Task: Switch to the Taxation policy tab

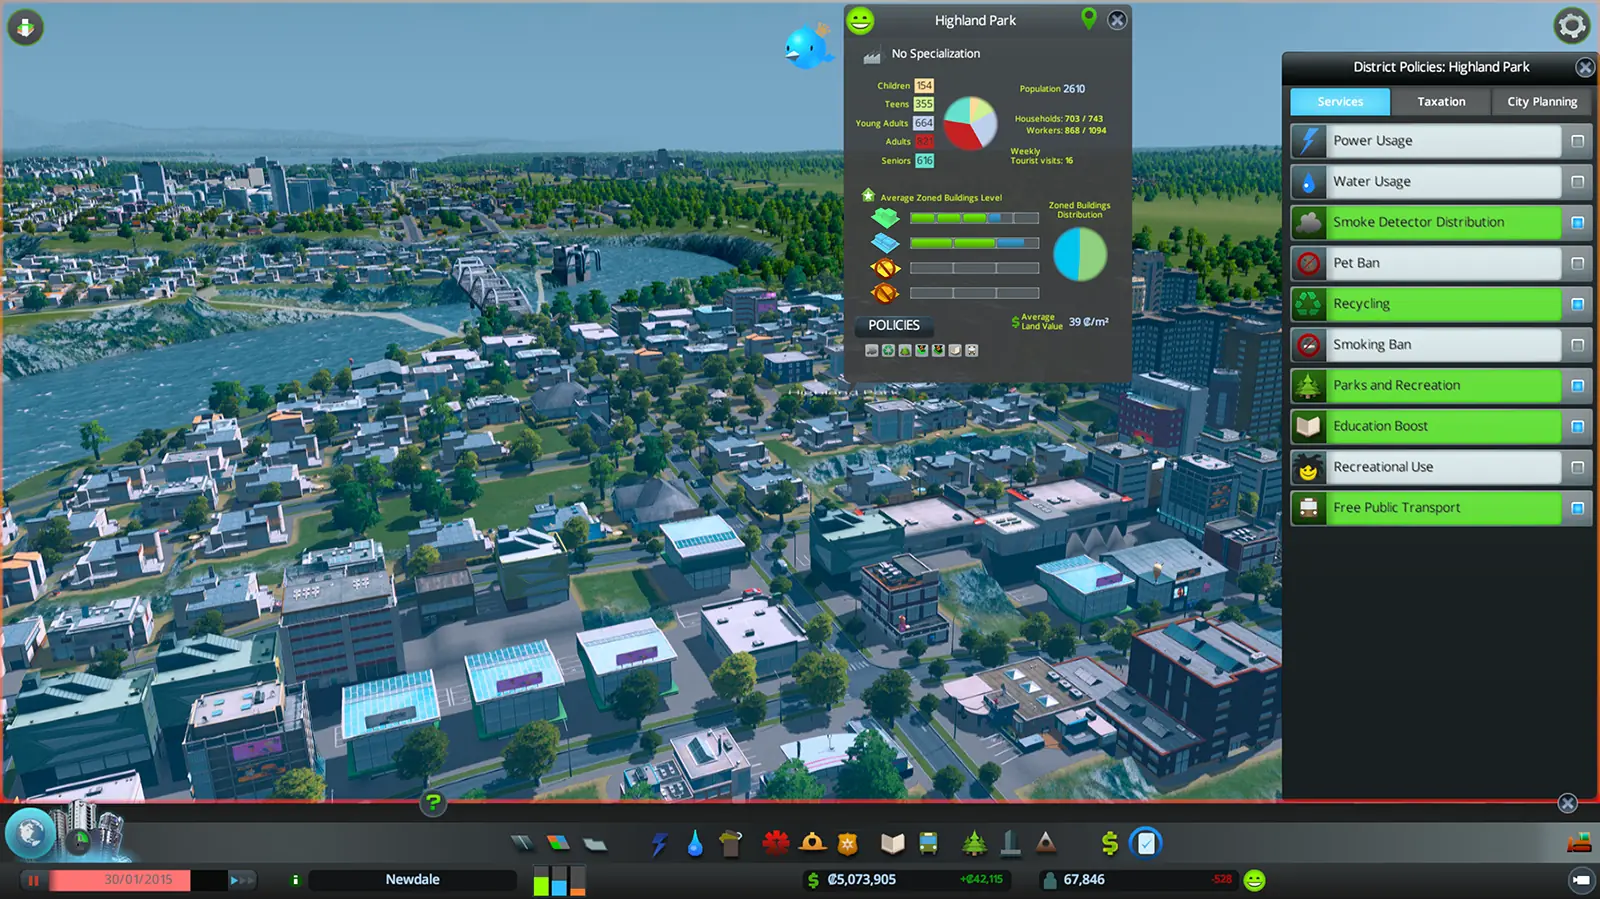Action: pyautogui.click(x=1441, y=101)
